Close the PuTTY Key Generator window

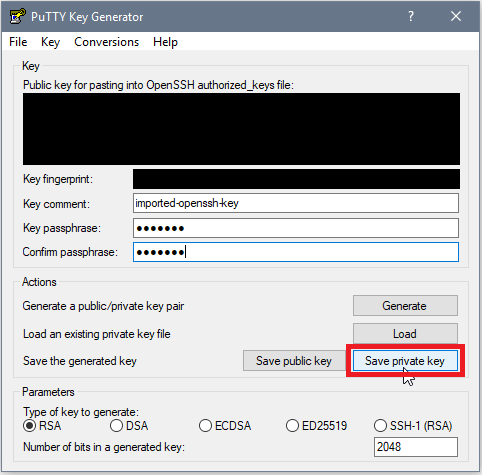tap(456, 16)
